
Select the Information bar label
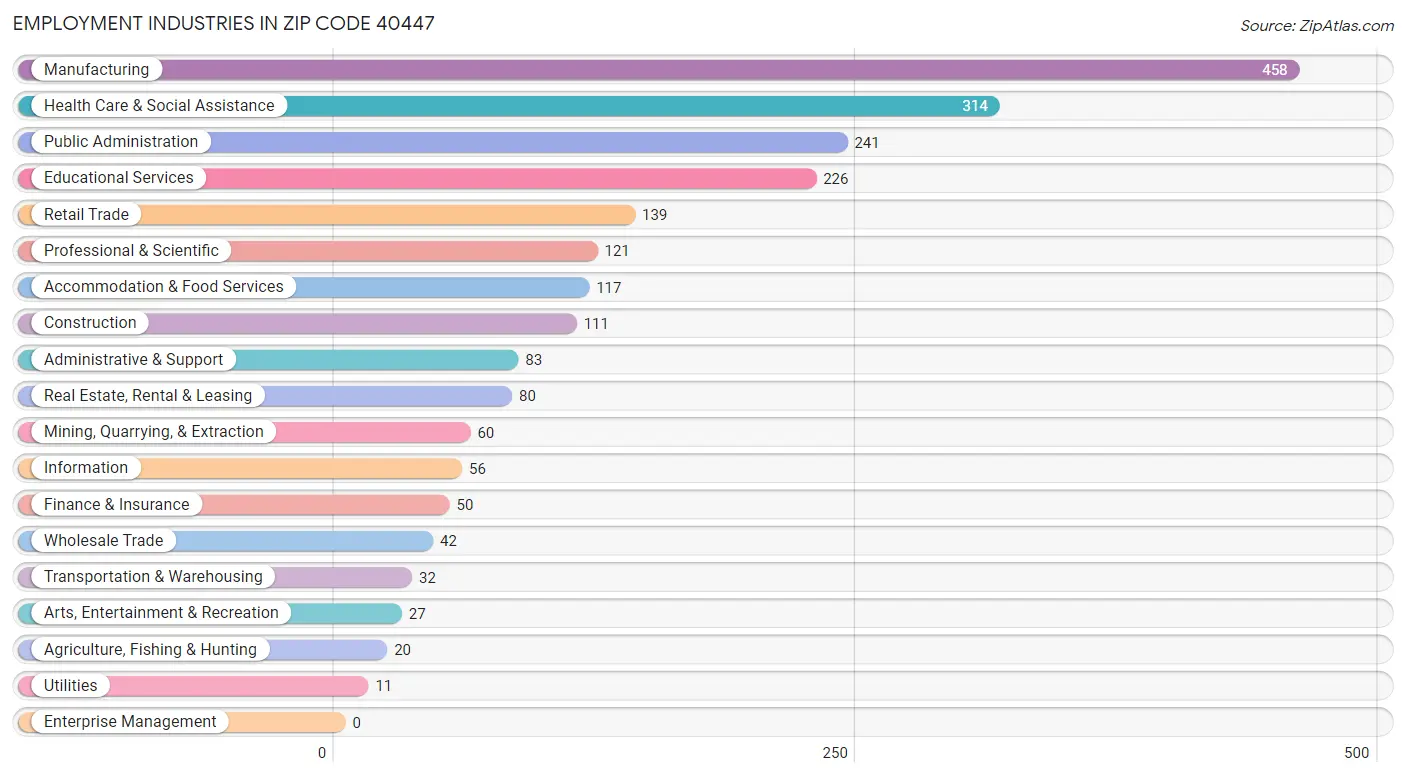[86, 468]
